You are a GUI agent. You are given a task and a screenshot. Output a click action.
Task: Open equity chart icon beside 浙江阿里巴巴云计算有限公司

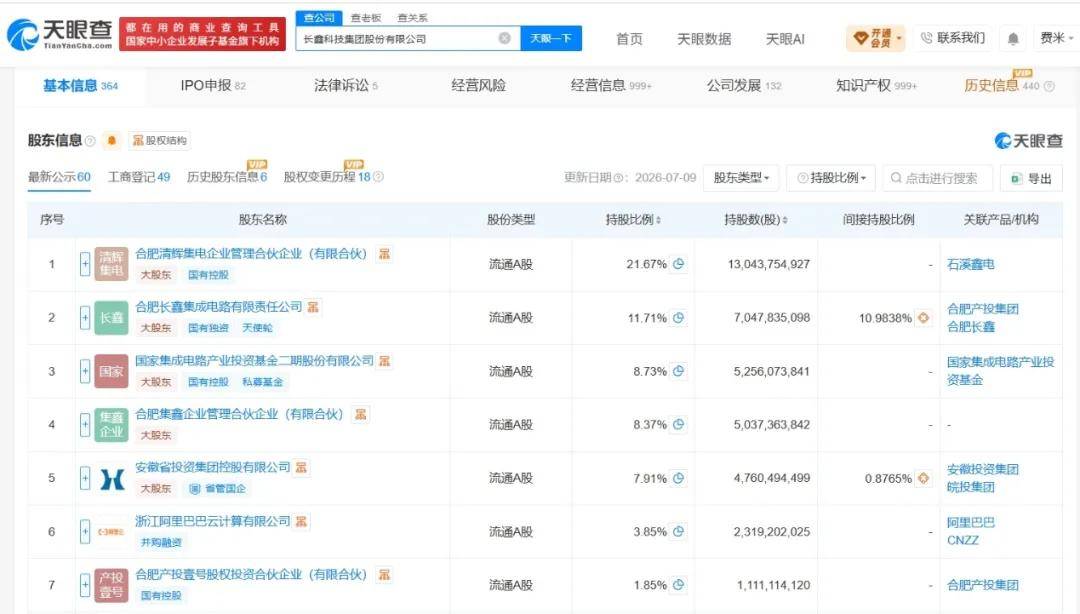tap(301, 521)
